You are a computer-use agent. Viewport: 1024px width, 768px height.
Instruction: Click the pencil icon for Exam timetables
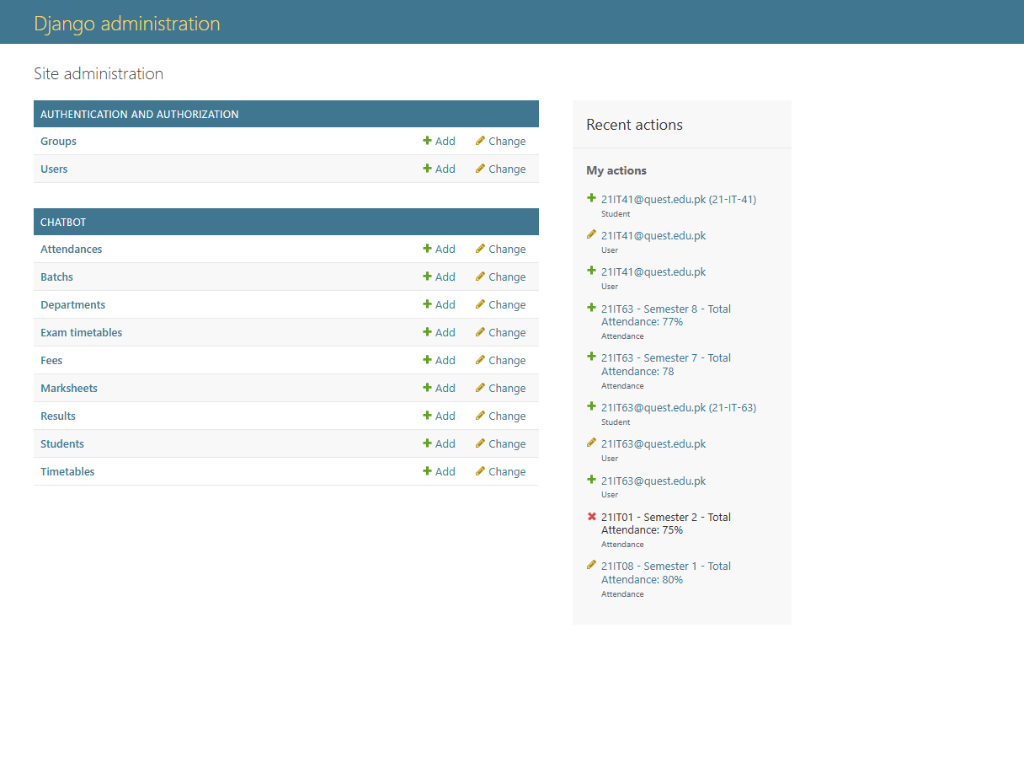tap(480, 332)
